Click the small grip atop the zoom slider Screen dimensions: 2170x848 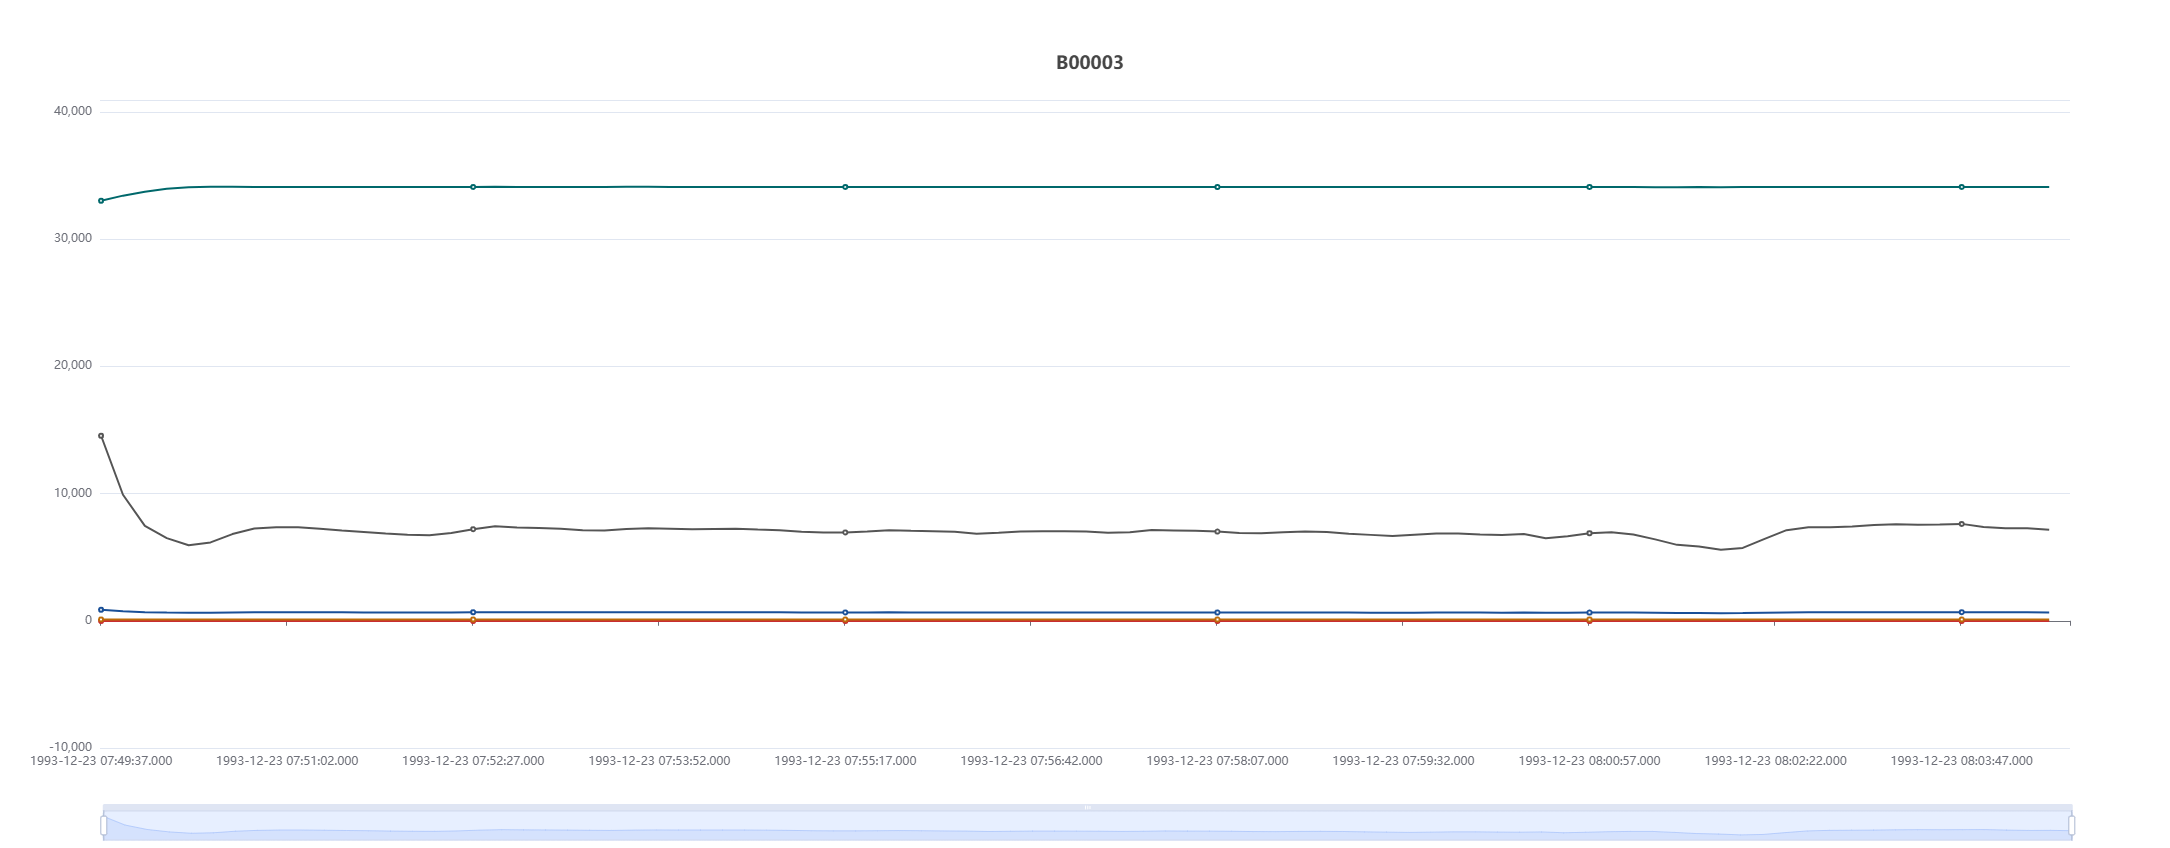click(1087, 807)
